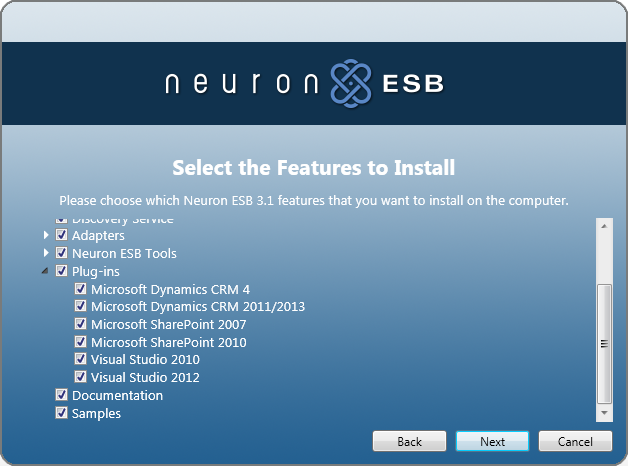Select the Plug-ins label
This screenshot has height=466, width=628.
coord(96,271)
